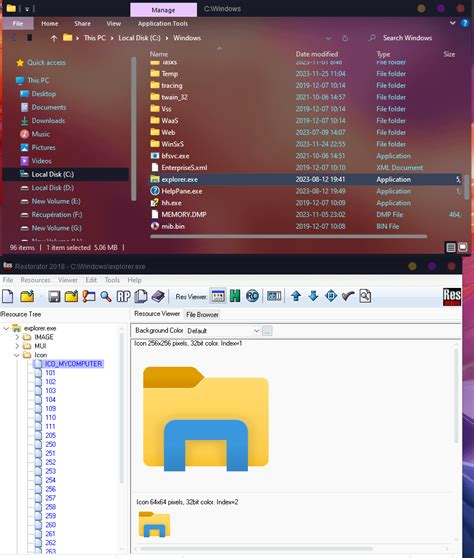The image size is (474, 558).
Task: Click the purple book help icon
Action: coord(158,296)
